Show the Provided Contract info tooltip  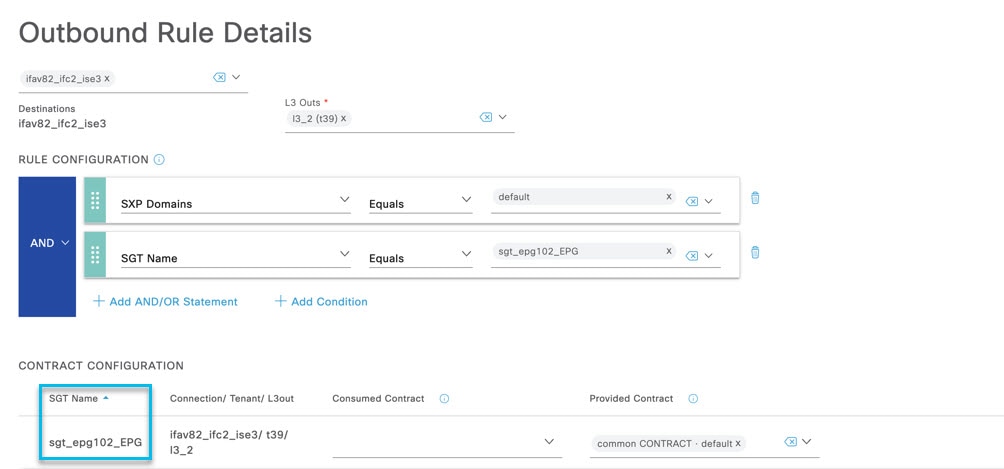[693, 399]
